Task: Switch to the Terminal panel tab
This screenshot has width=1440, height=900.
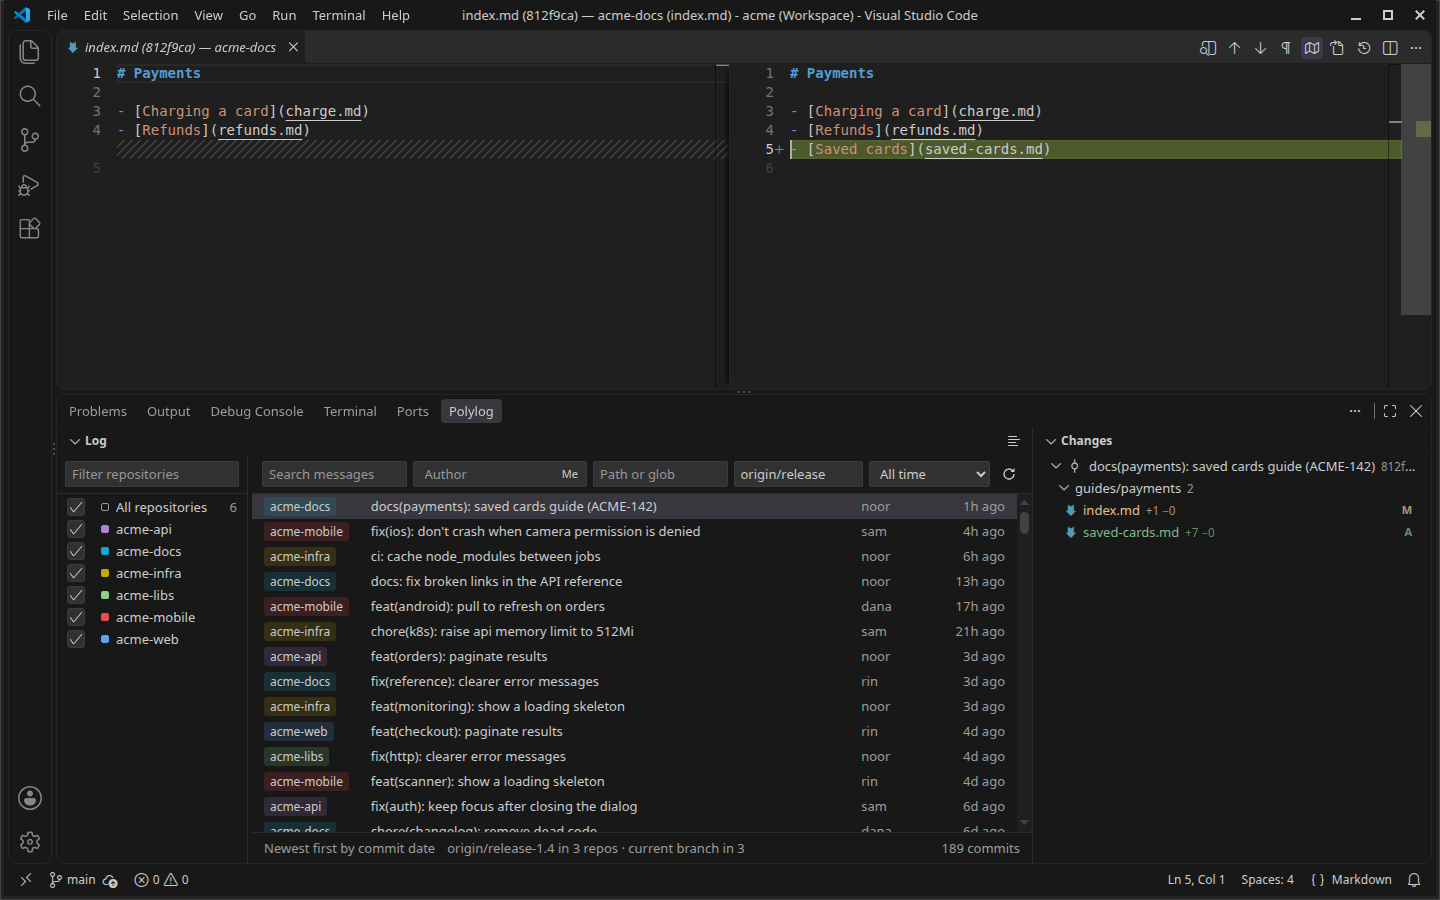Action: 350,411
